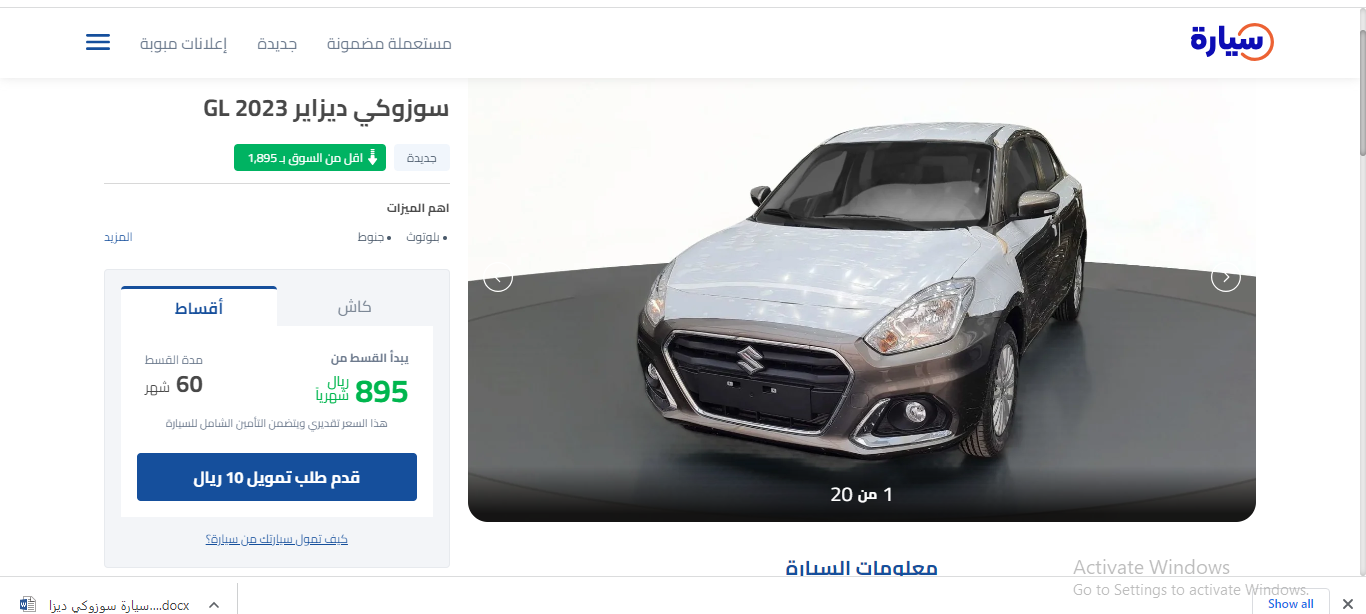Open the إعلانات مبوبة menu item
The width and height of the screenshot is (1366, 614).
(183, 44)
